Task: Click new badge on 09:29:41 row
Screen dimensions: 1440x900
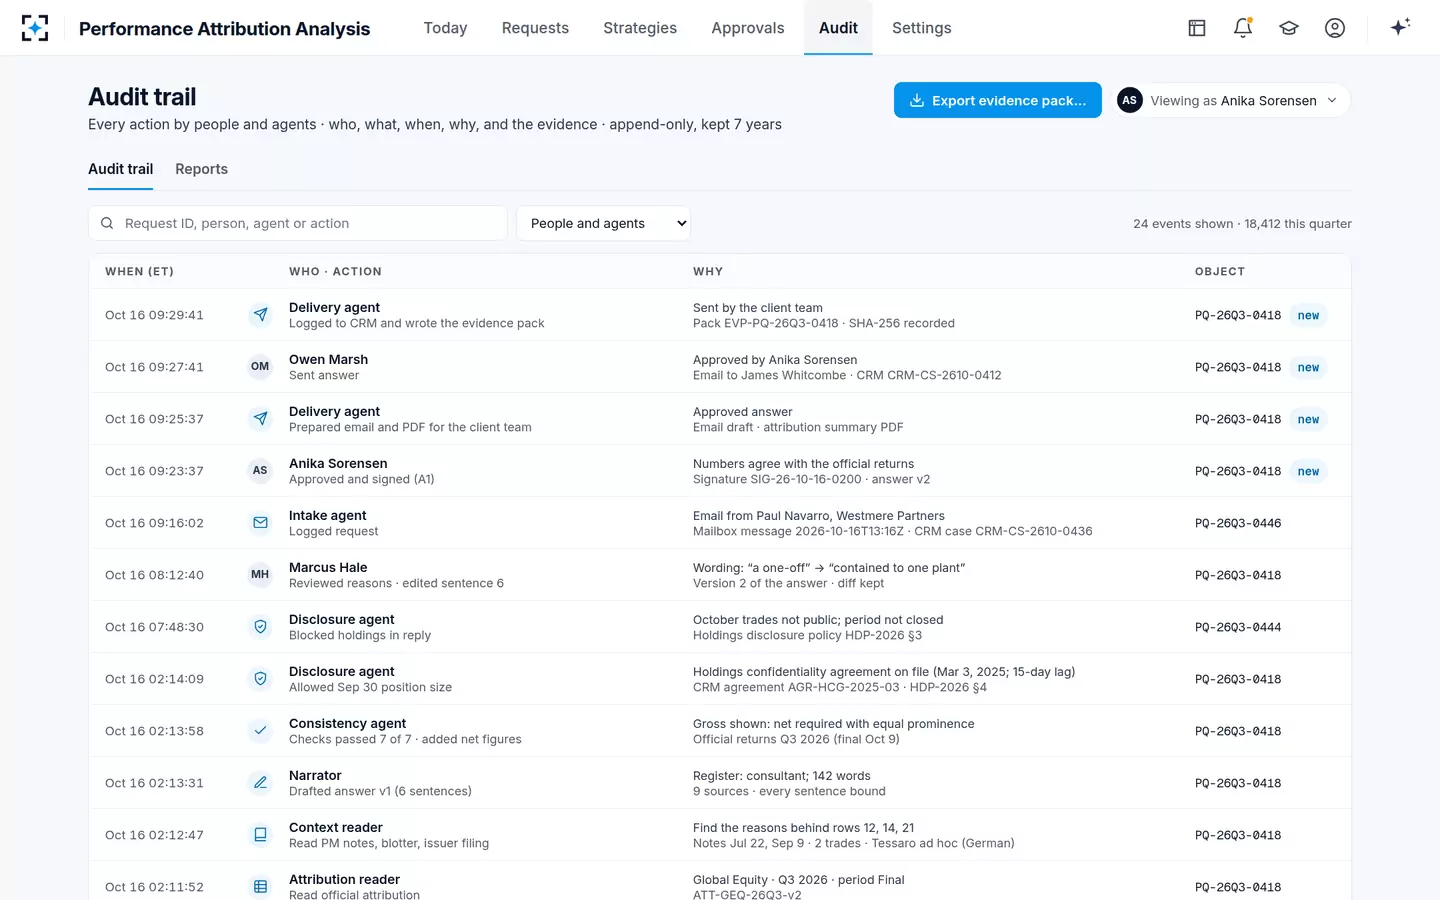Action: tap(1308, 315)
